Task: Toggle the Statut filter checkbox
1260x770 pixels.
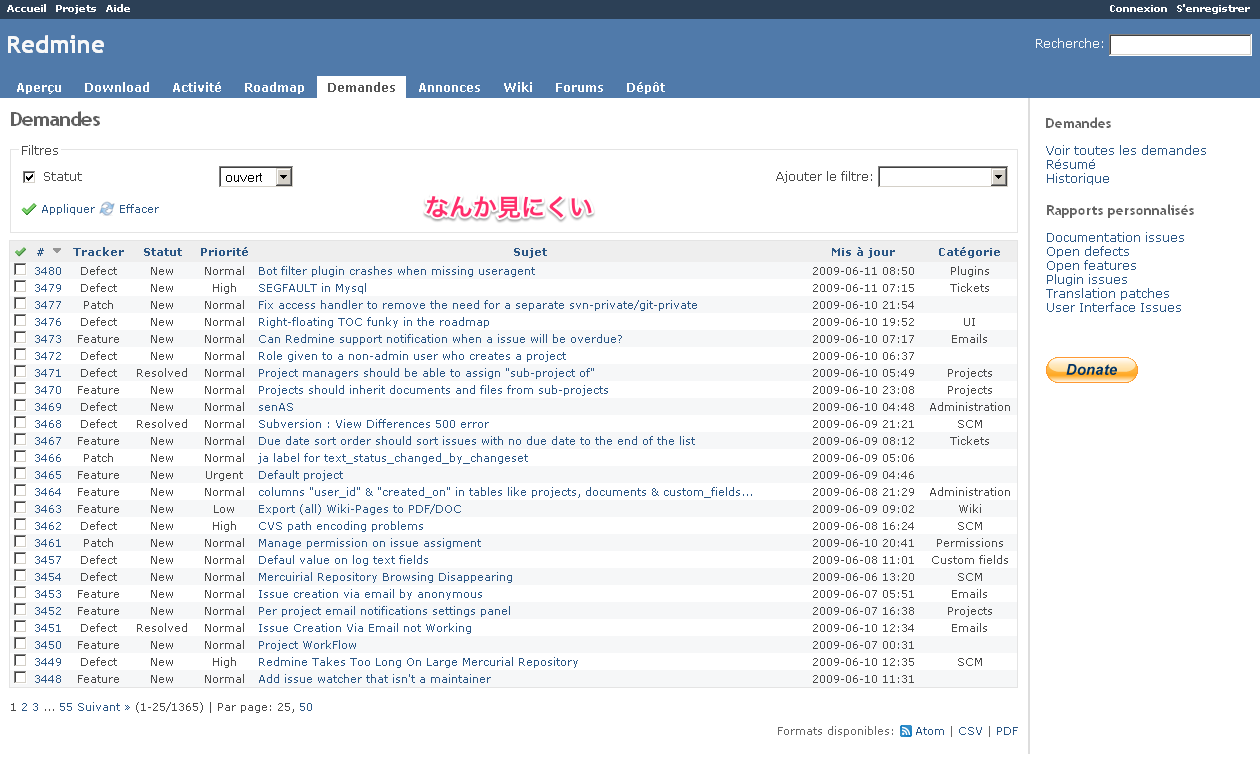Action: pos(29,177)
